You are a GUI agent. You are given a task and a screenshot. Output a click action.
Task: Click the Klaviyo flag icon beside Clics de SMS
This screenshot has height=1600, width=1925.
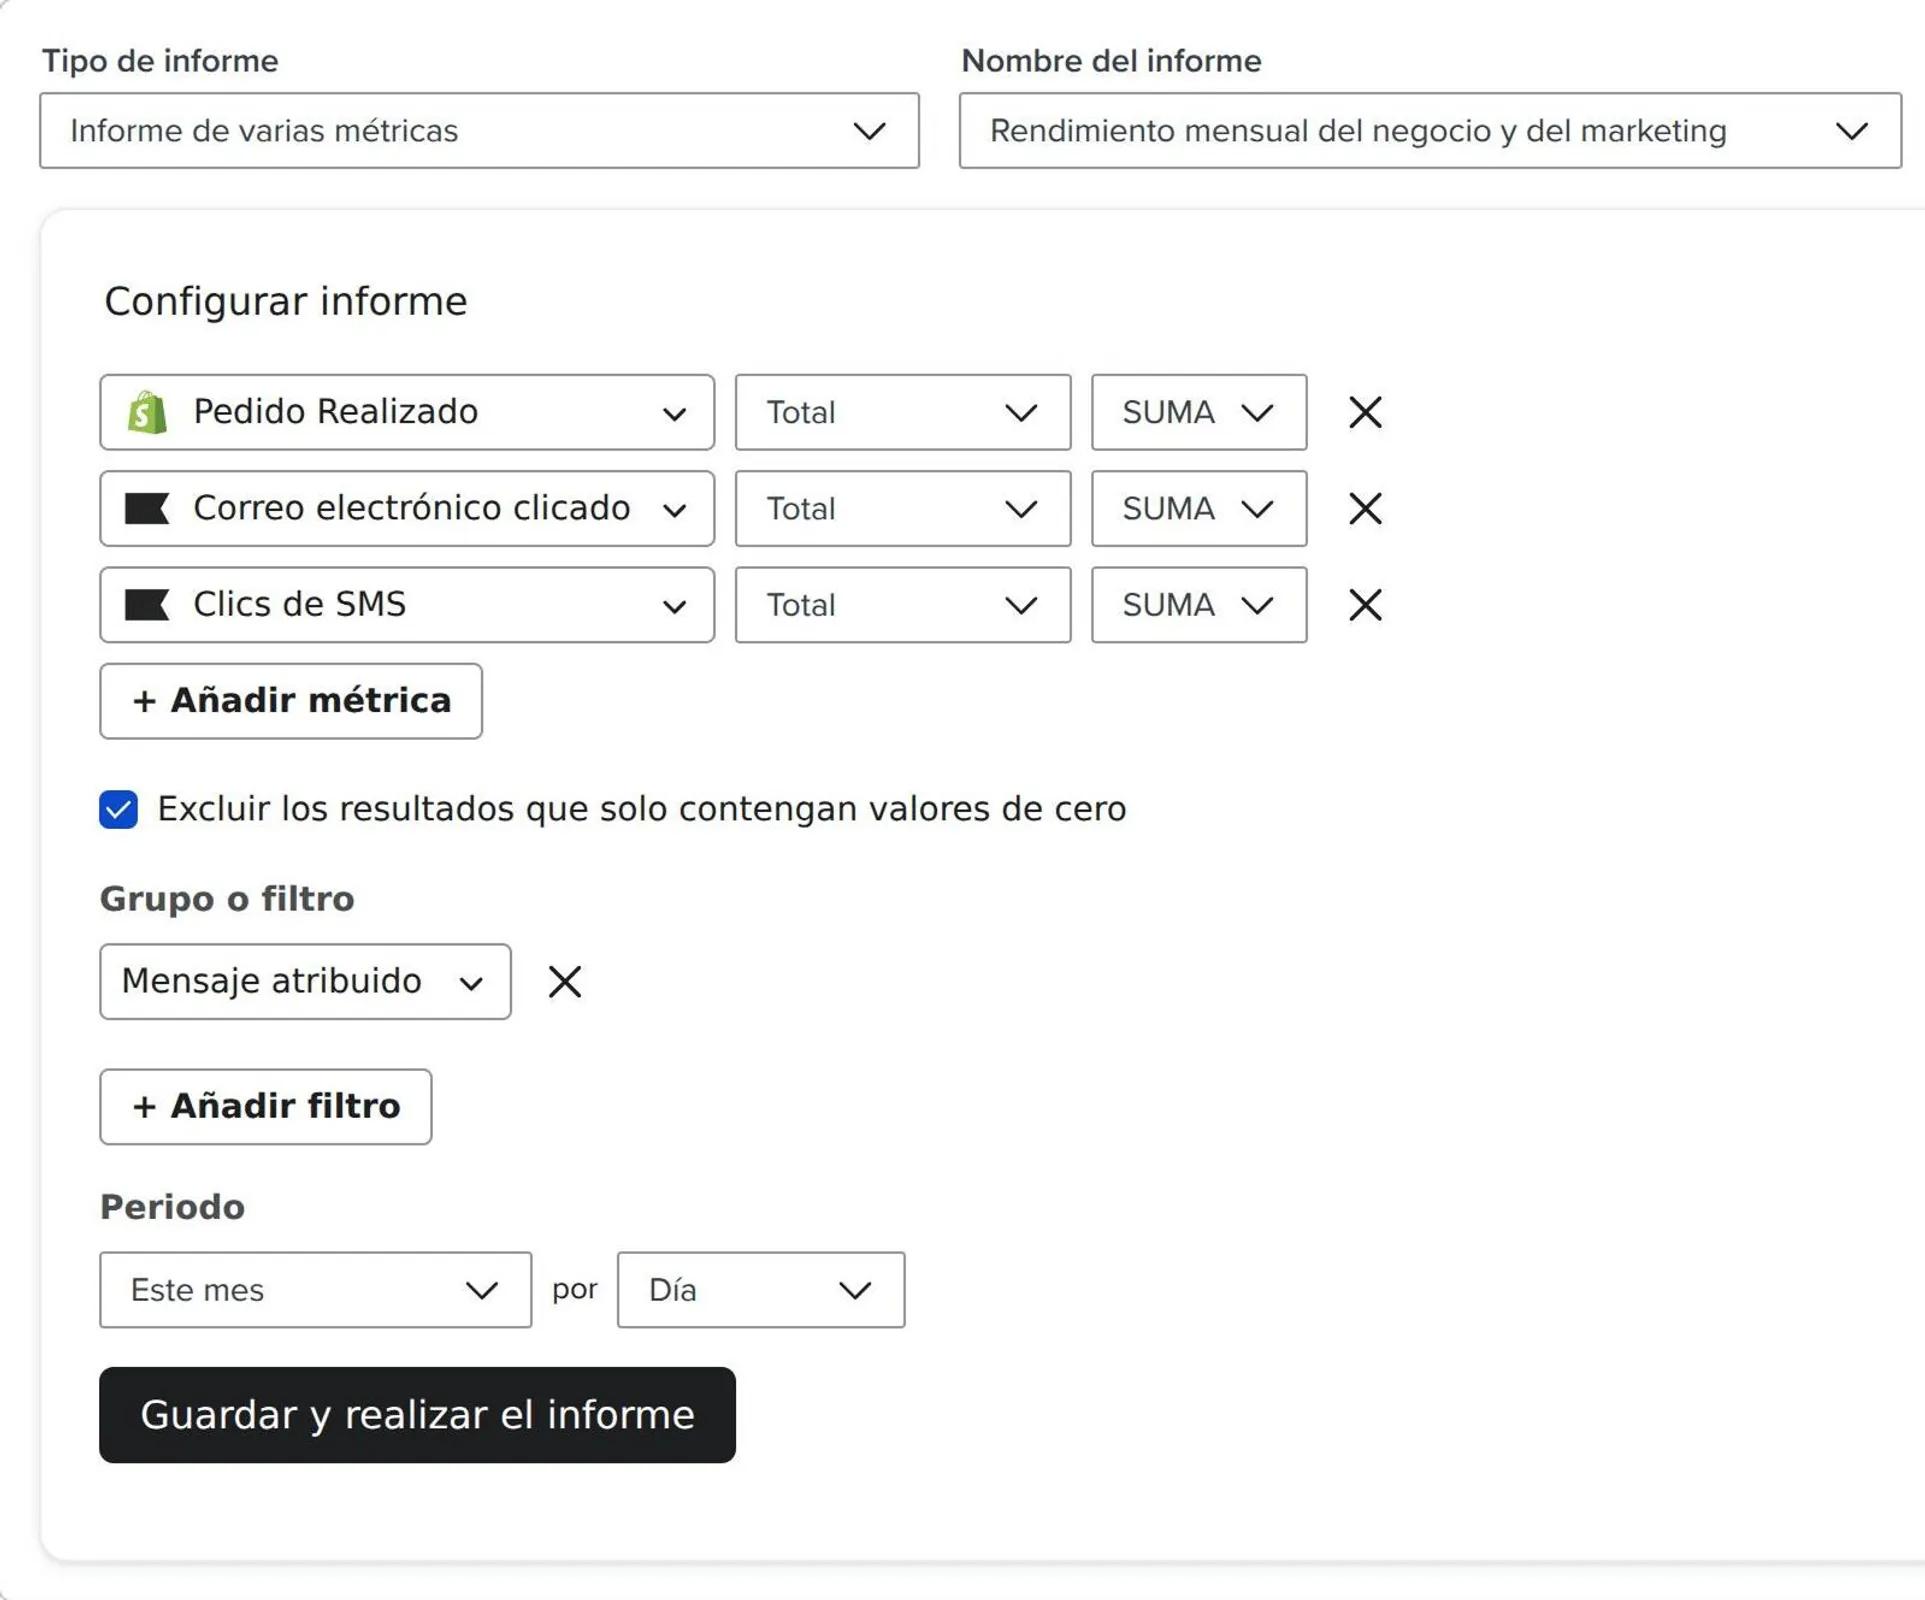[147, 605]
